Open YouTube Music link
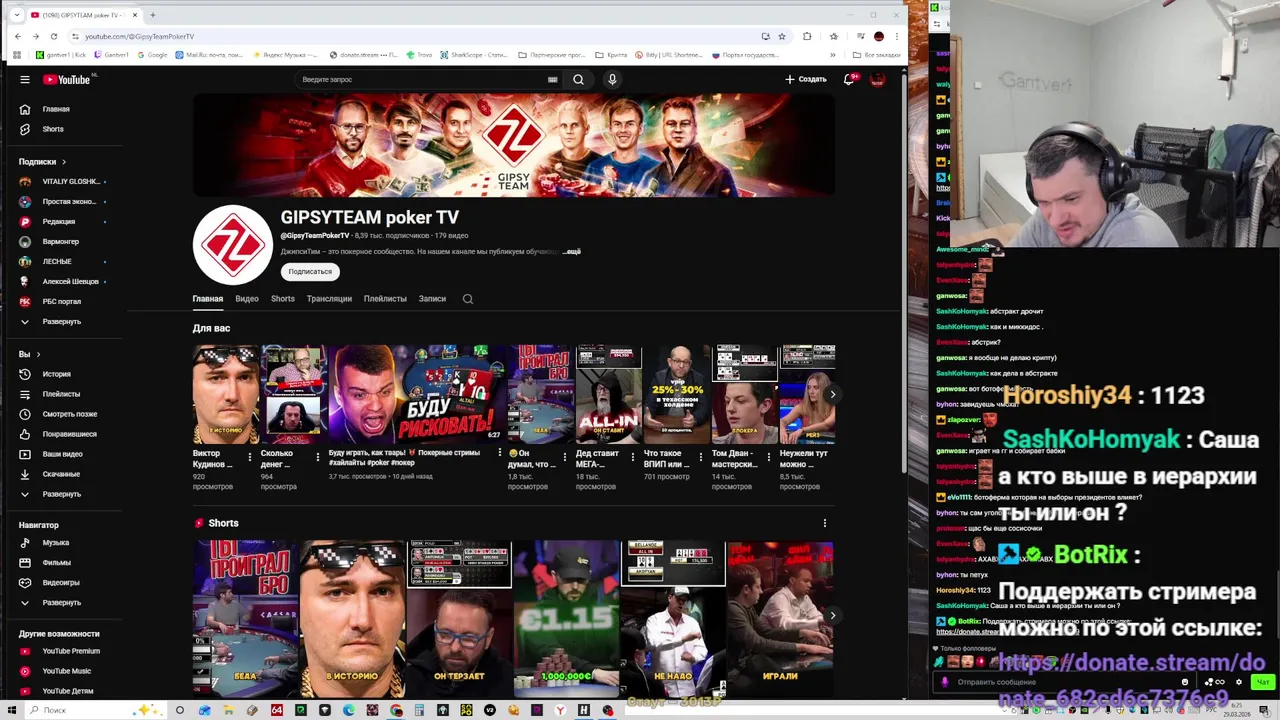Image resolution: width=1280 pixels, height=720 pixels. (66, 671)
